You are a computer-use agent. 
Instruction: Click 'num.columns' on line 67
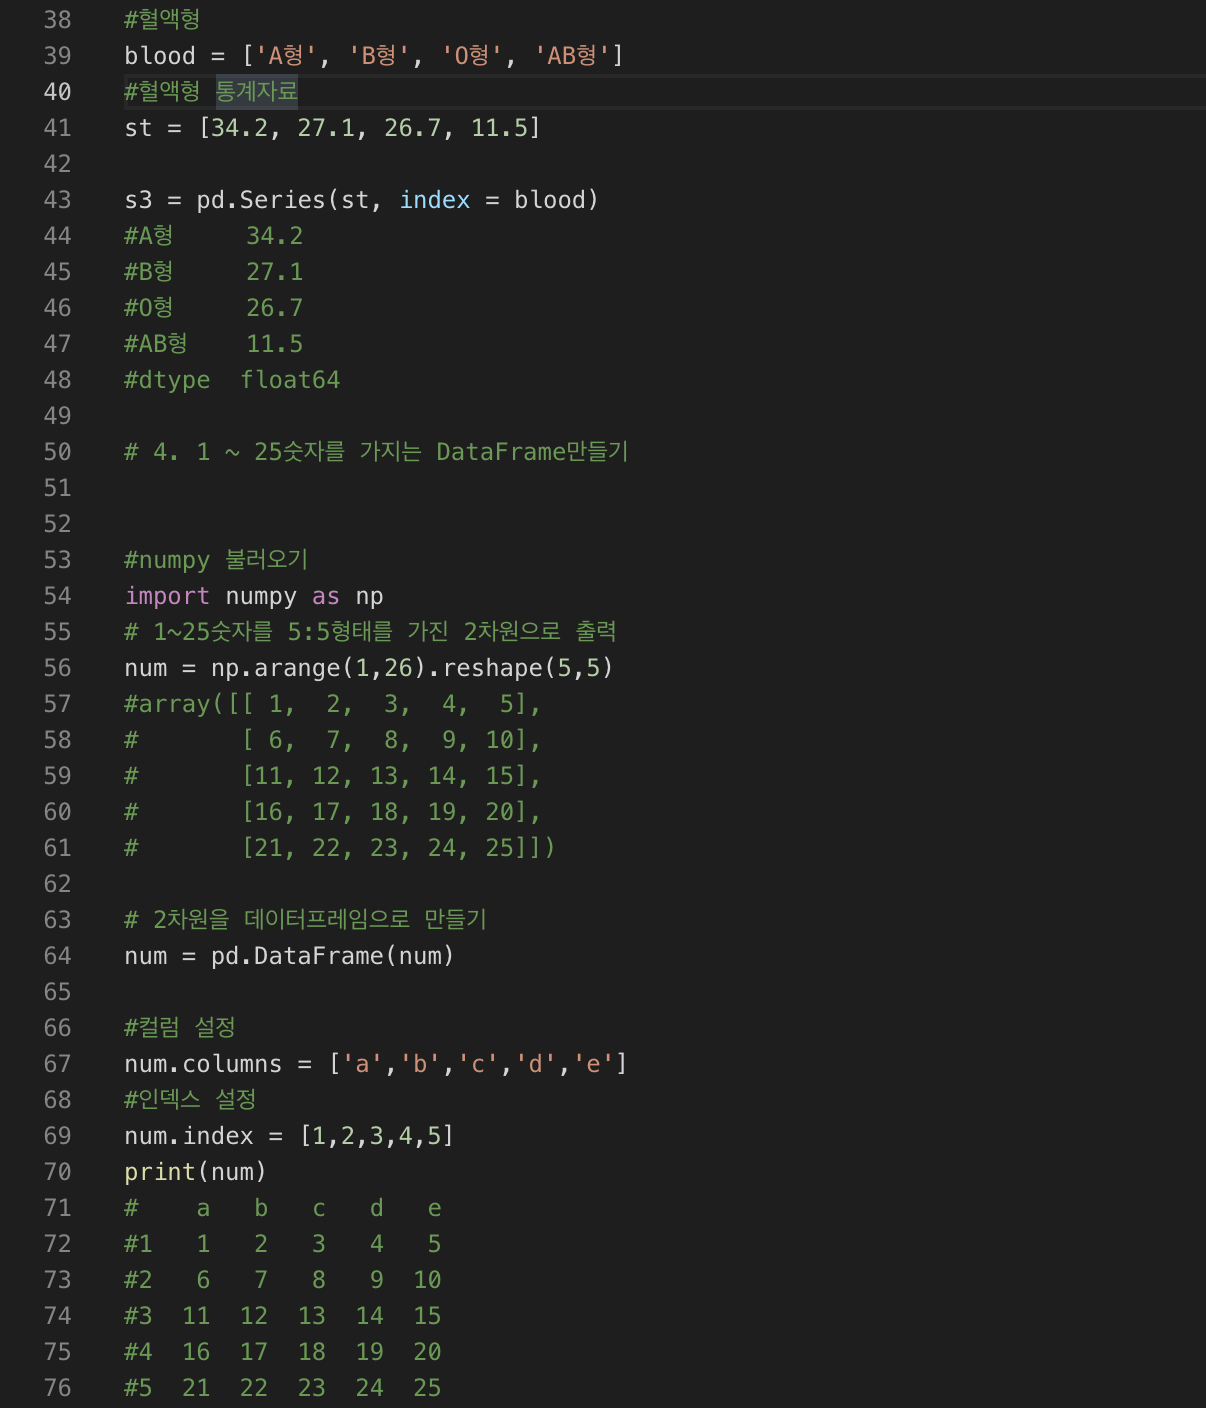[203, 1064]
